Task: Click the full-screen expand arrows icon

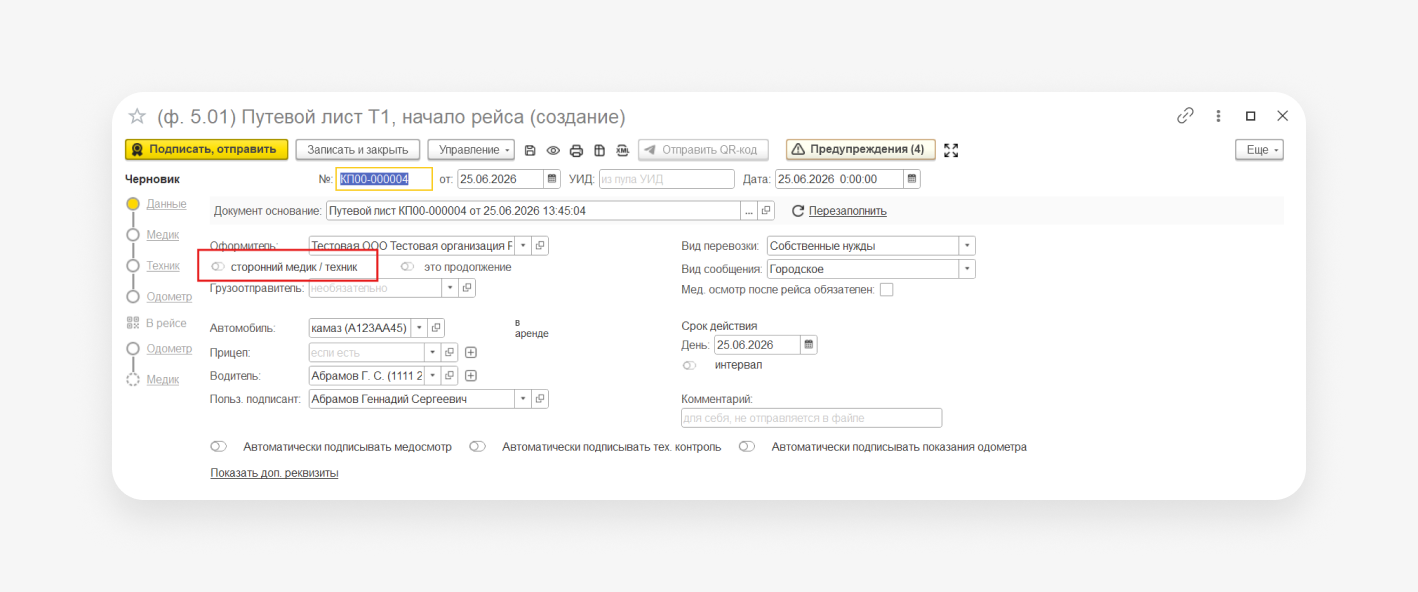Action: [951, 150]
